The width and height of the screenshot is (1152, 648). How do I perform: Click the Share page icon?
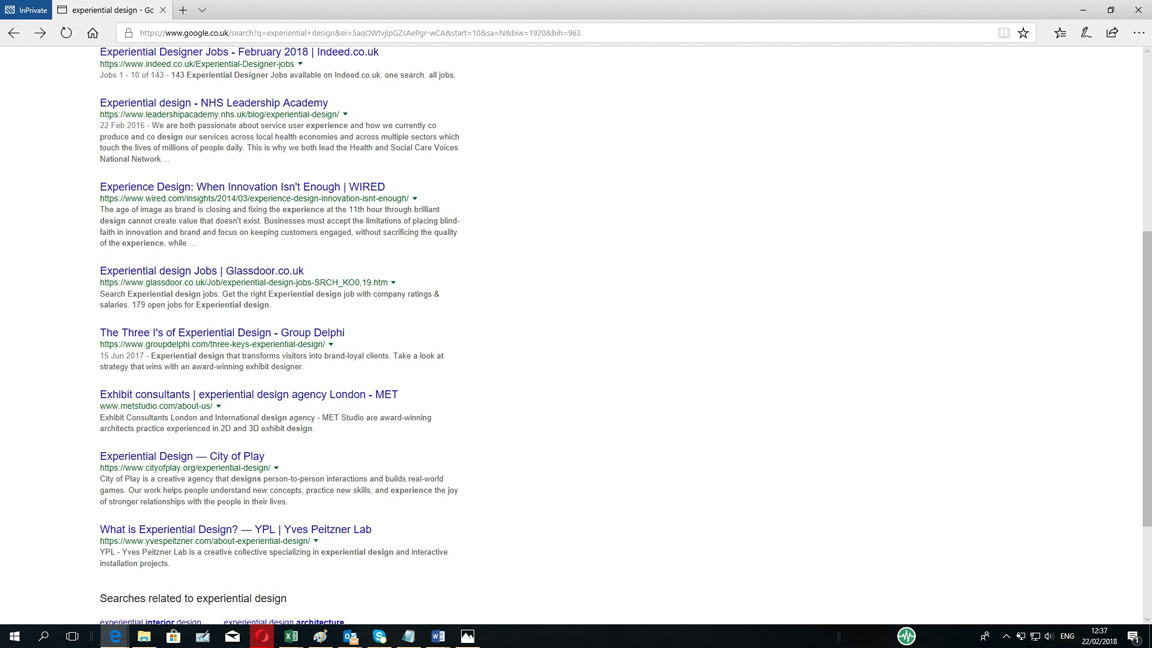(1112, 33)
